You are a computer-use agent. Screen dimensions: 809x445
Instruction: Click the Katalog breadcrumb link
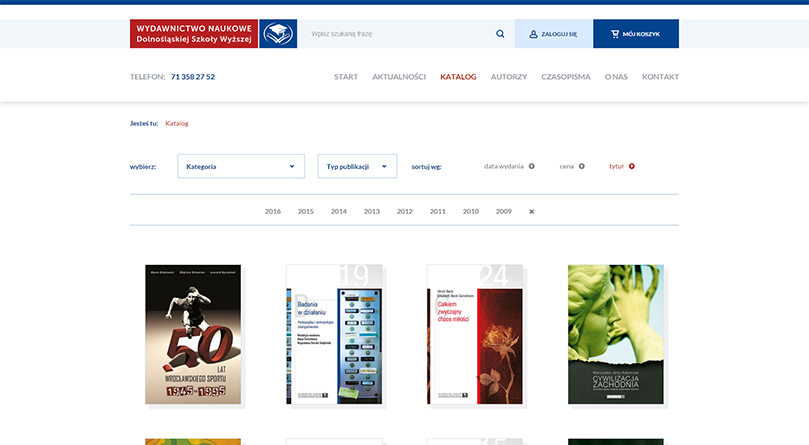click(x=176, y=123)
